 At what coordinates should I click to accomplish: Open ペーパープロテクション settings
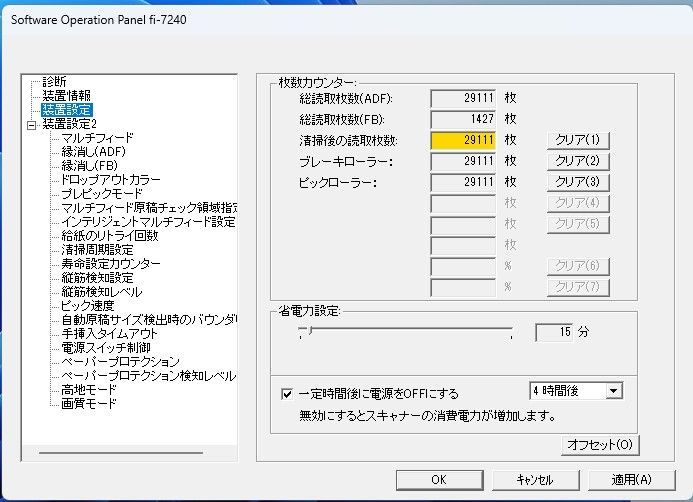point(120,361)
